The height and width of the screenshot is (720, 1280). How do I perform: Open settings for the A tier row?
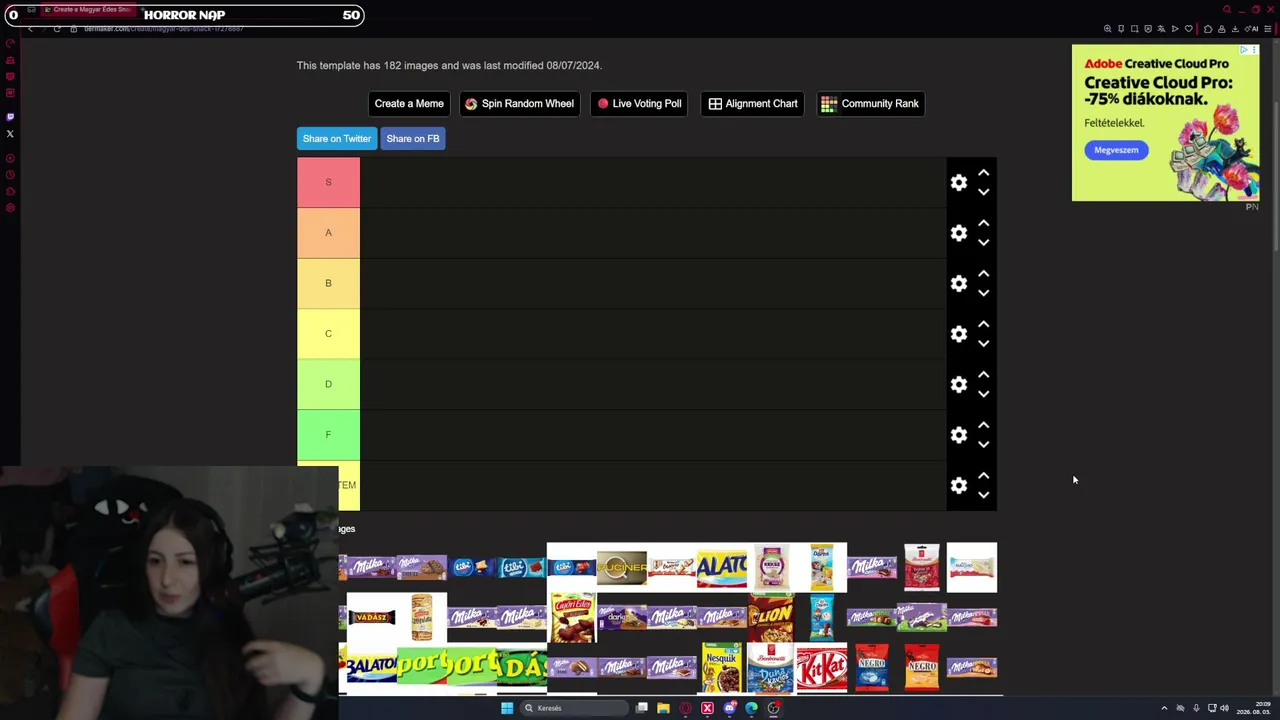coord(959,233)
